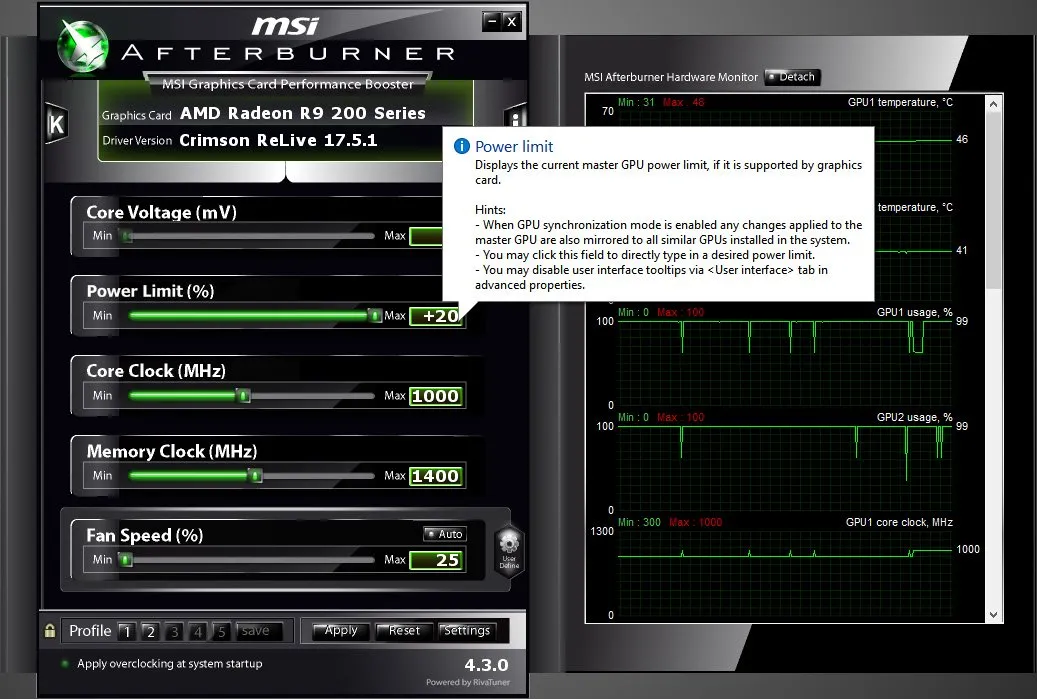Select profile slot 3
Screen dimensions: 1037x699
175,632
